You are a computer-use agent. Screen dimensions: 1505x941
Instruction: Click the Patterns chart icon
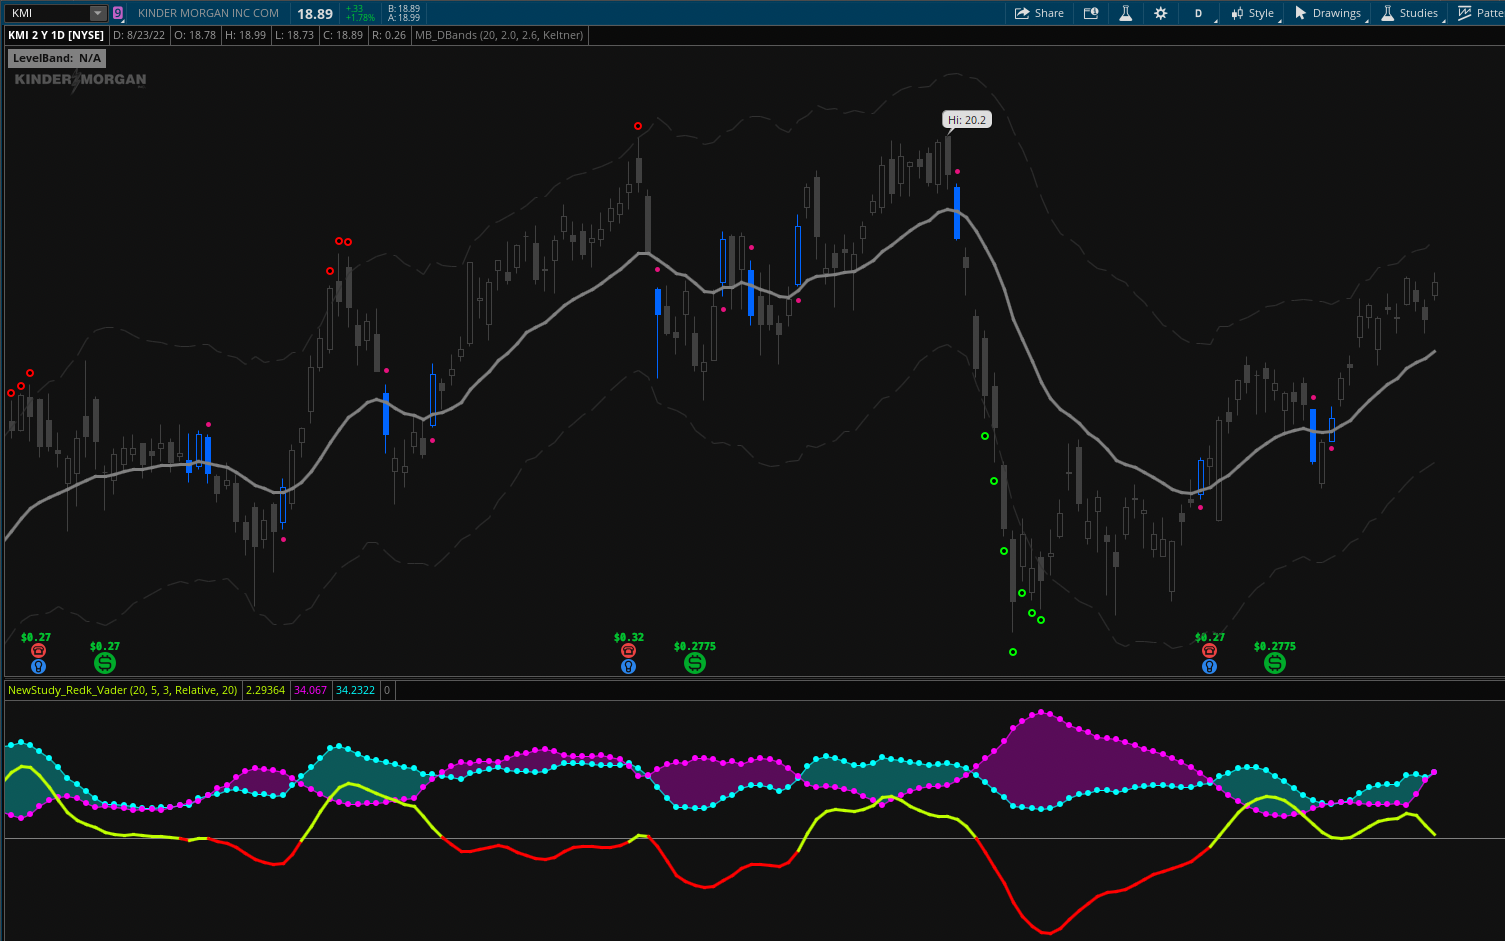point(1464,13)
